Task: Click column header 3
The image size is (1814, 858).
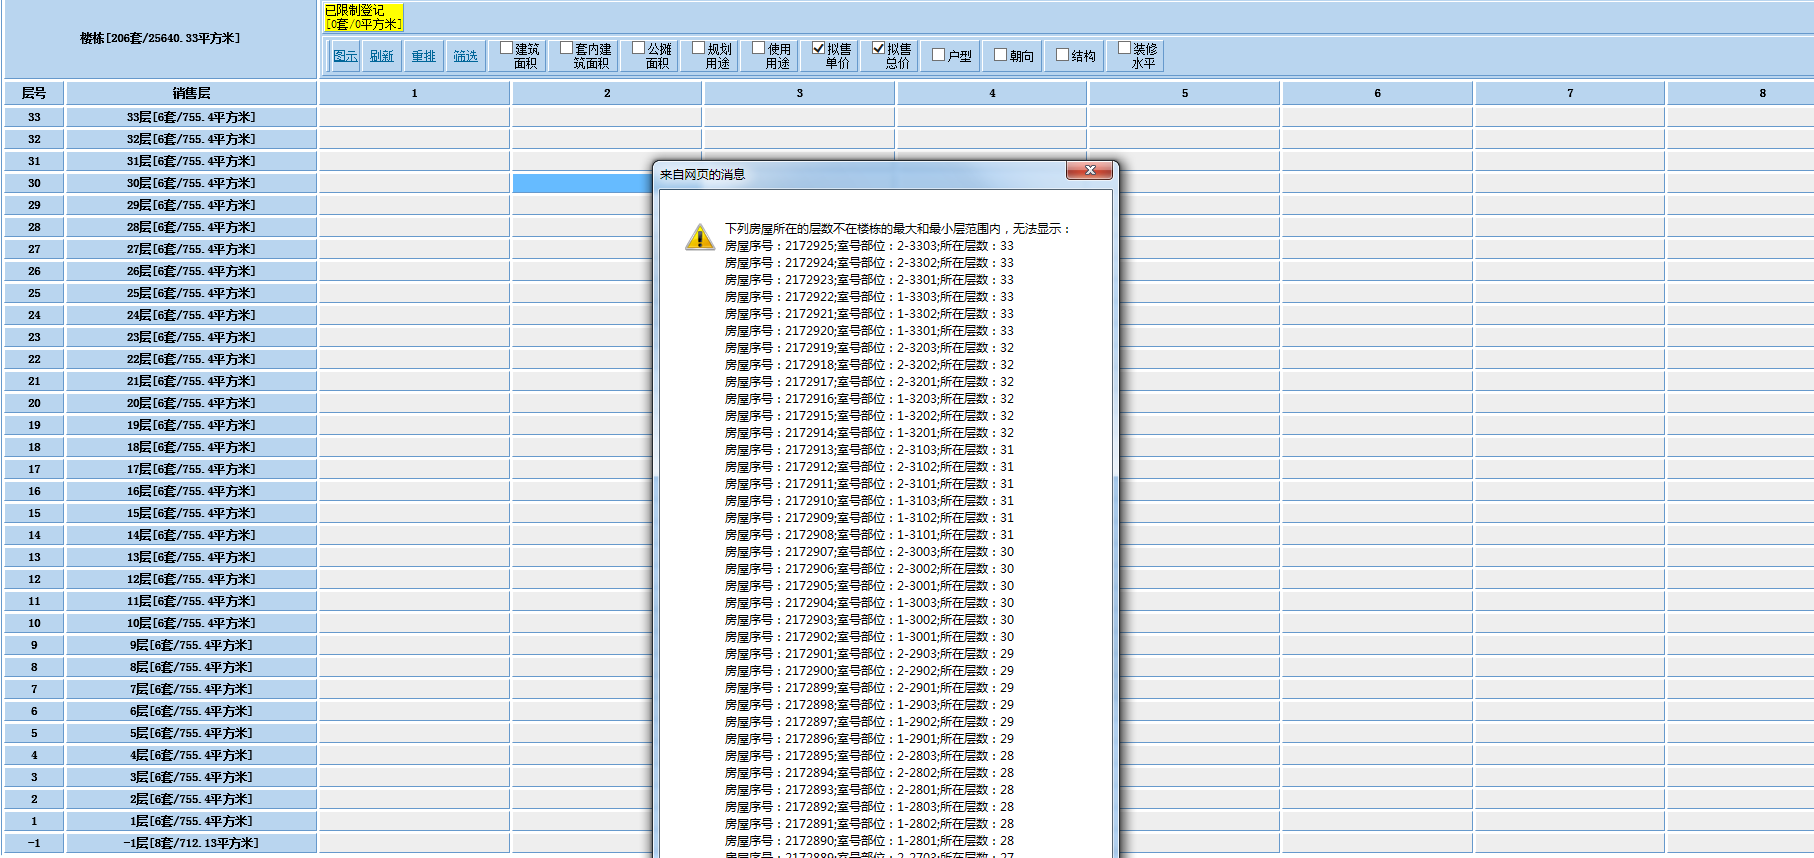Action: [800, 93]
